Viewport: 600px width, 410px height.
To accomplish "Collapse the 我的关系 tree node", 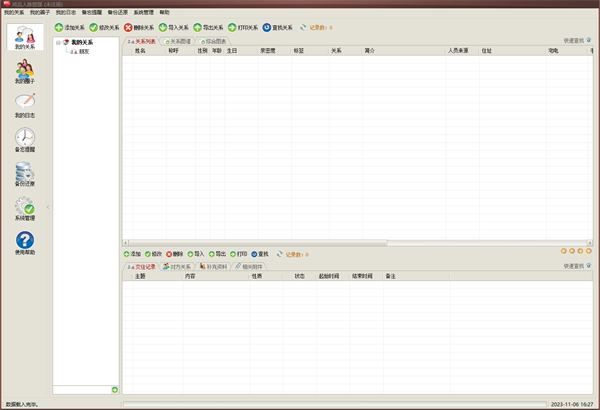I will [58, 42].
